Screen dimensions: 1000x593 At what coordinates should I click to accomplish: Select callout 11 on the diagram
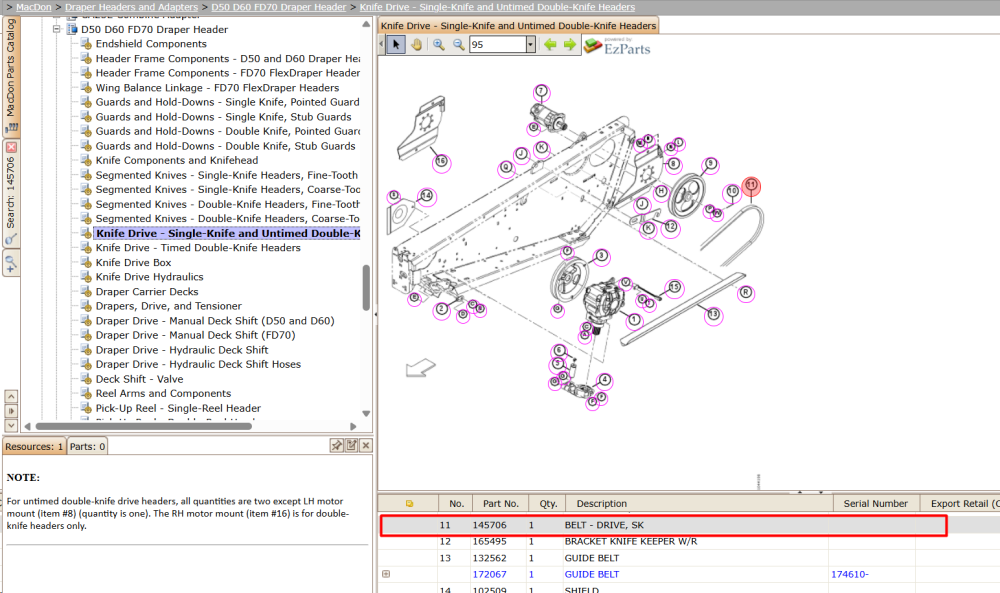(x=751, y=186)
